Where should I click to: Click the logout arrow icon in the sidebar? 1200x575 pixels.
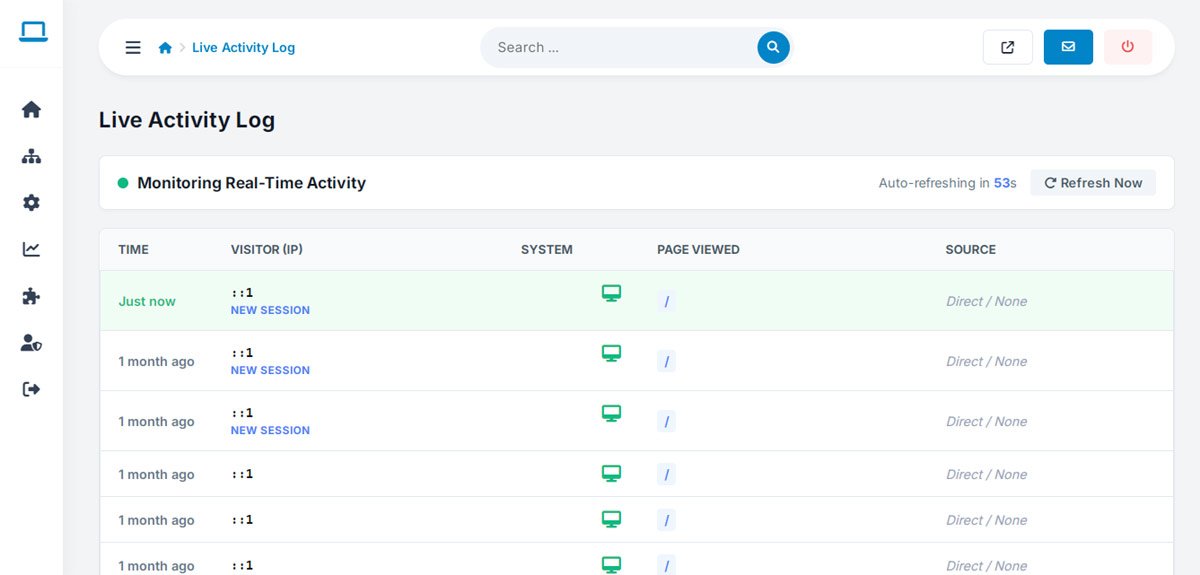coord(31,389)
